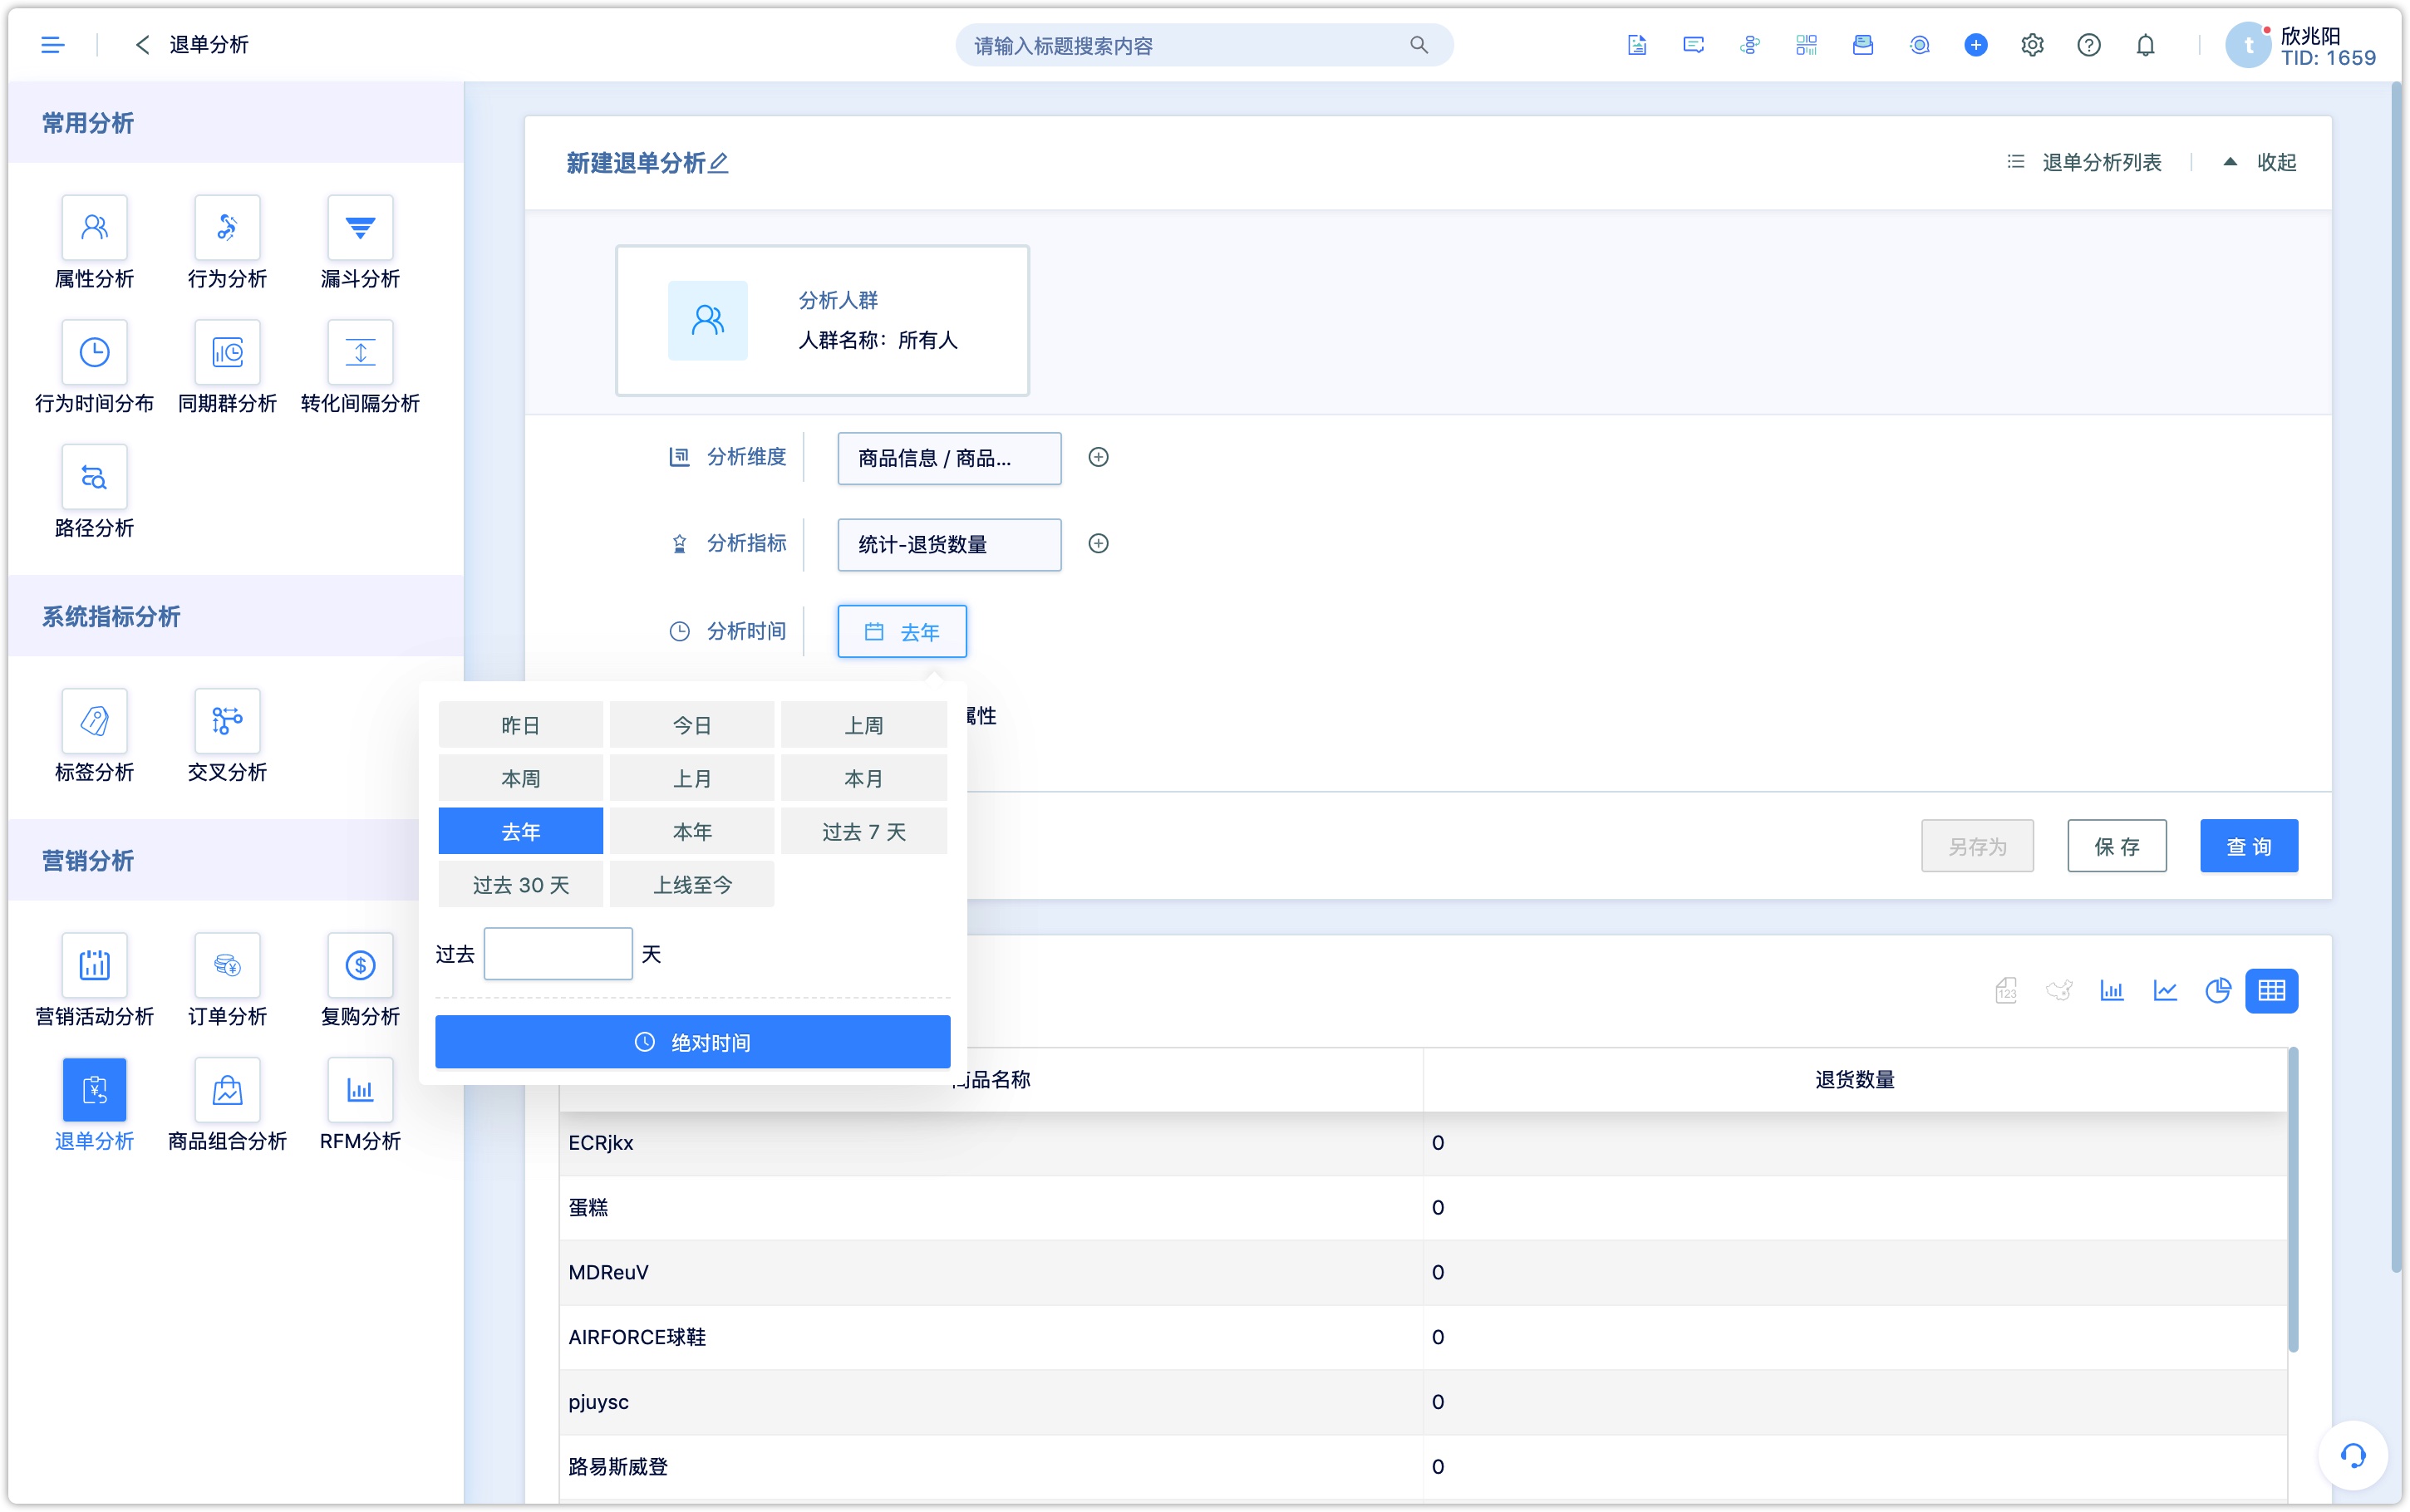Screen dimensions: 2410x1512
Task: Click the AIRFORCE球鞋 row
Action: tap(1422, 1338)
